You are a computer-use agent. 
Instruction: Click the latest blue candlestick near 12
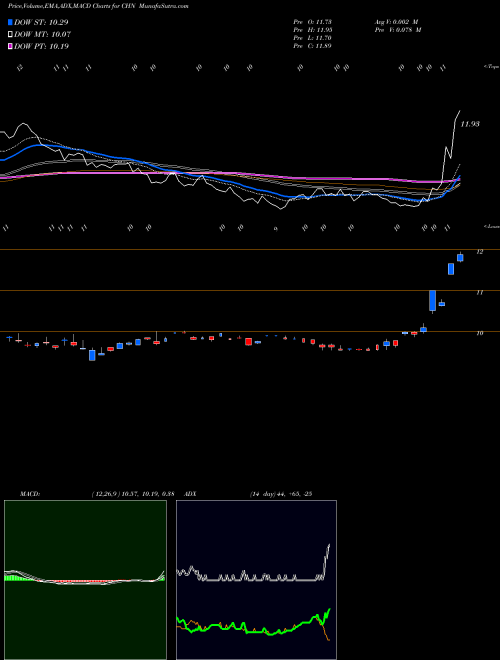point(460,258)
